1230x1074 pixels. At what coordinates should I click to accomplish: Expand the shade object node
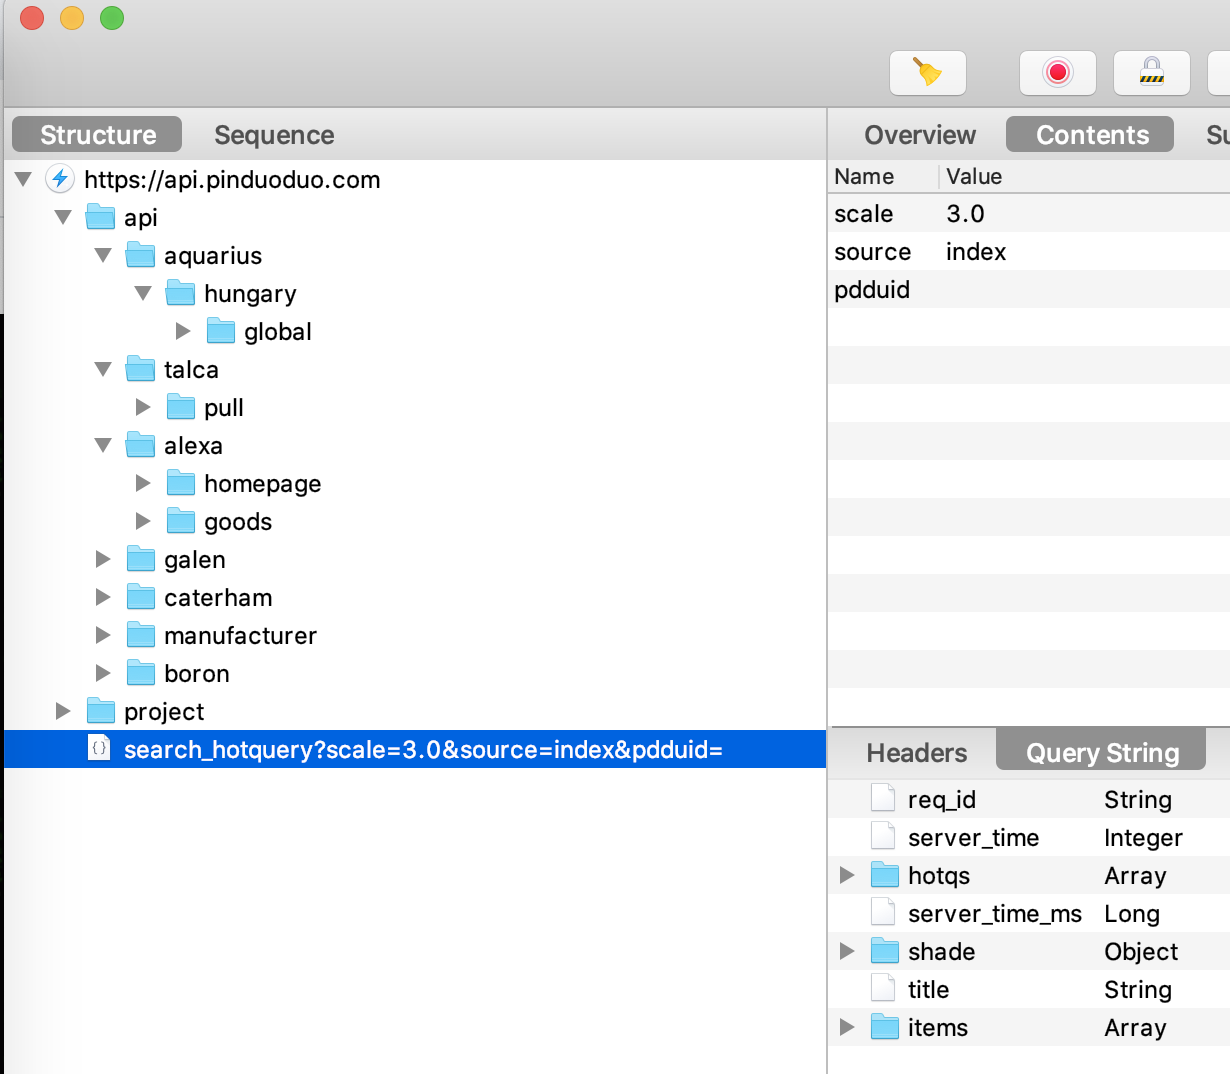pos(847,951)
